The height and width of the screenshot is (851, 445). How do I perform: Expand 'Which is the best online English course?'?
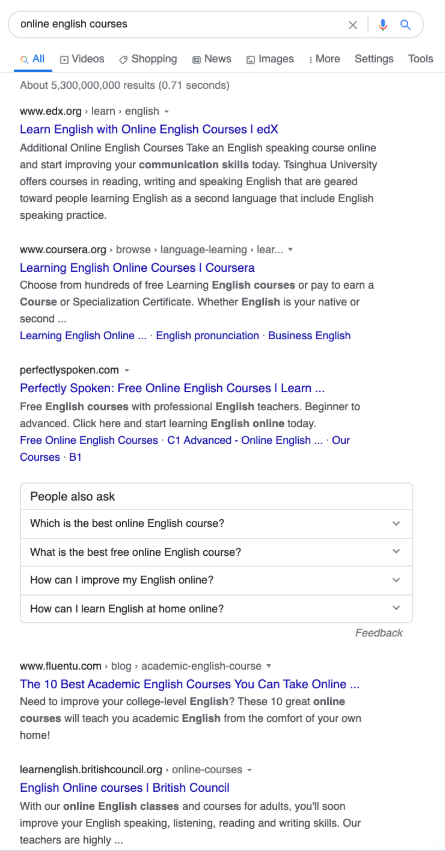pyautogui.click(x=216, y=524)
